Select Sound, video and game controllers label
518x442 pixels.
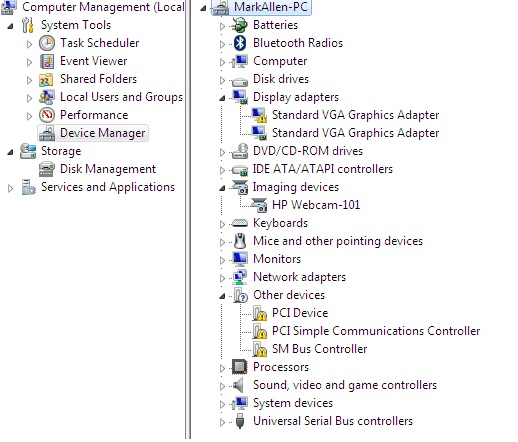(x=345, y=385)
